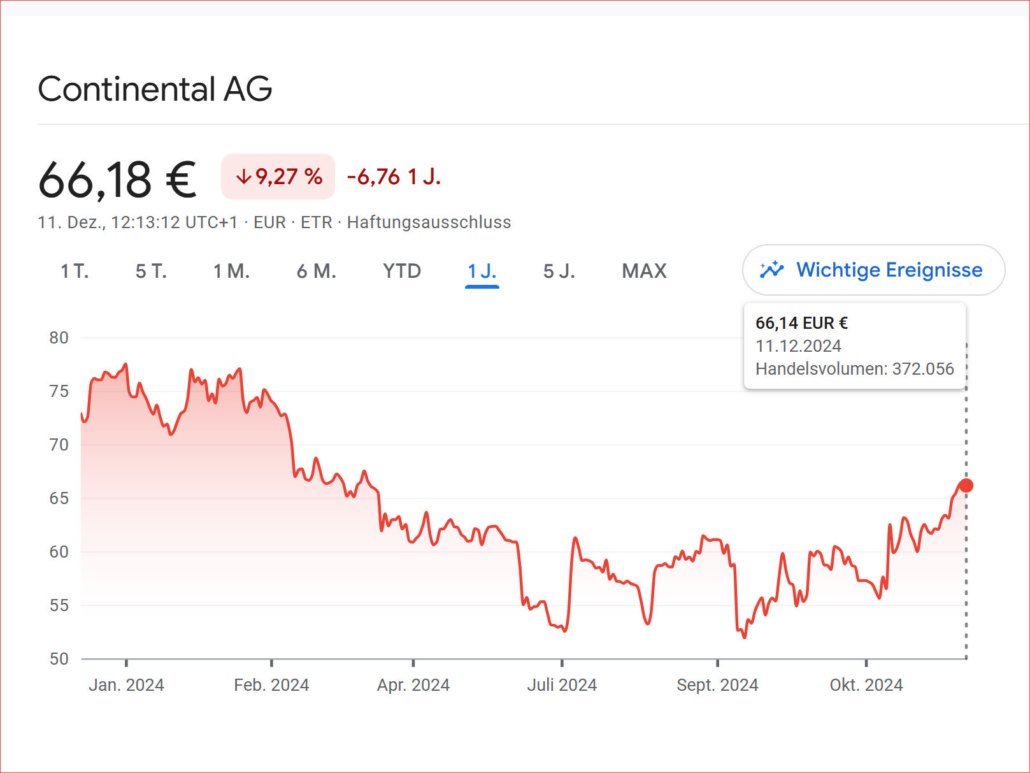1030x773 pixels.
Task: Switch to YTD view
Action: [402, 271]
